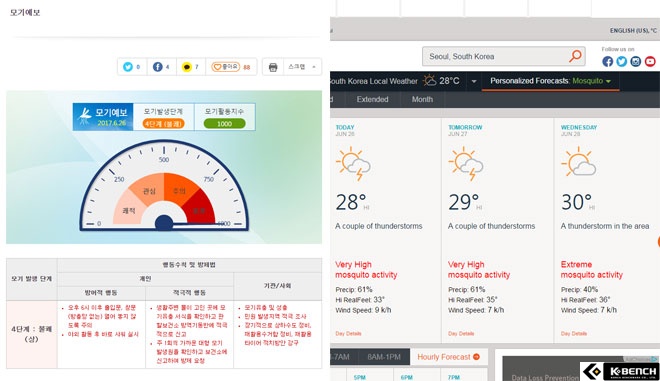The image size is (660, 381).
Task: Share the page via the Facebook share icon
Action: pyautogui.click(x=157, y=67)
